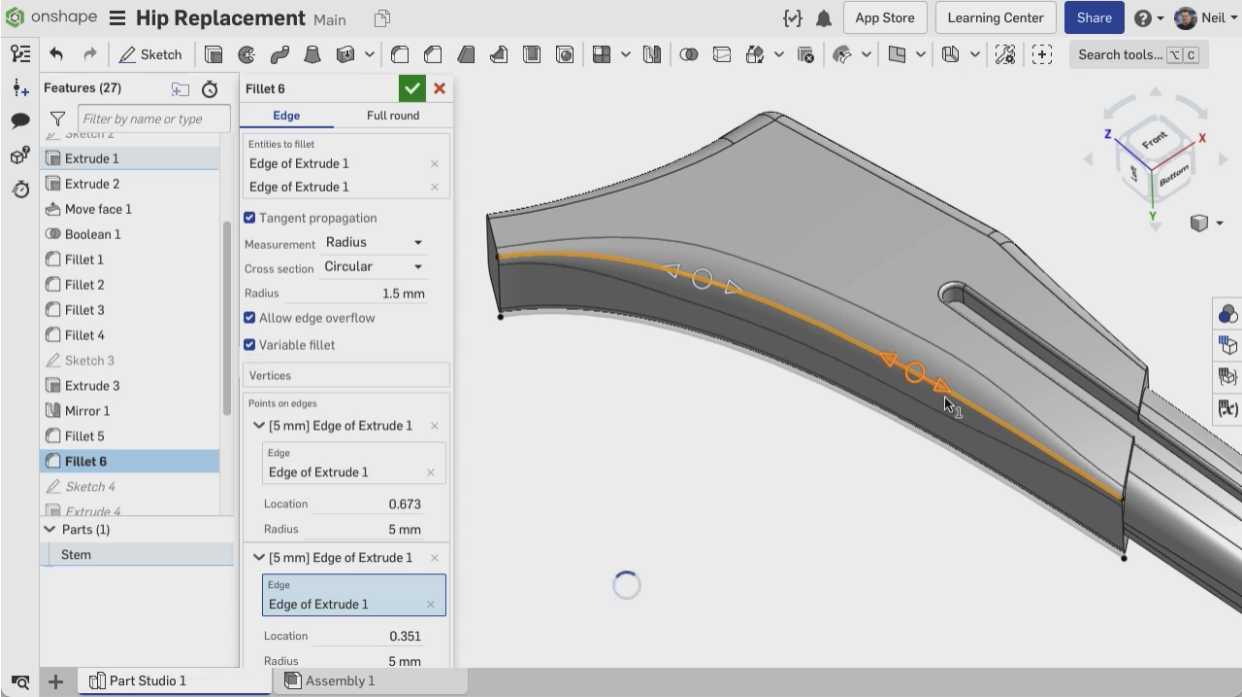Image resolution: width=1242 pixels, height=697 pixels.
Task: Open the filter funnel icon in feature list
Action: (x=58, y=119)
